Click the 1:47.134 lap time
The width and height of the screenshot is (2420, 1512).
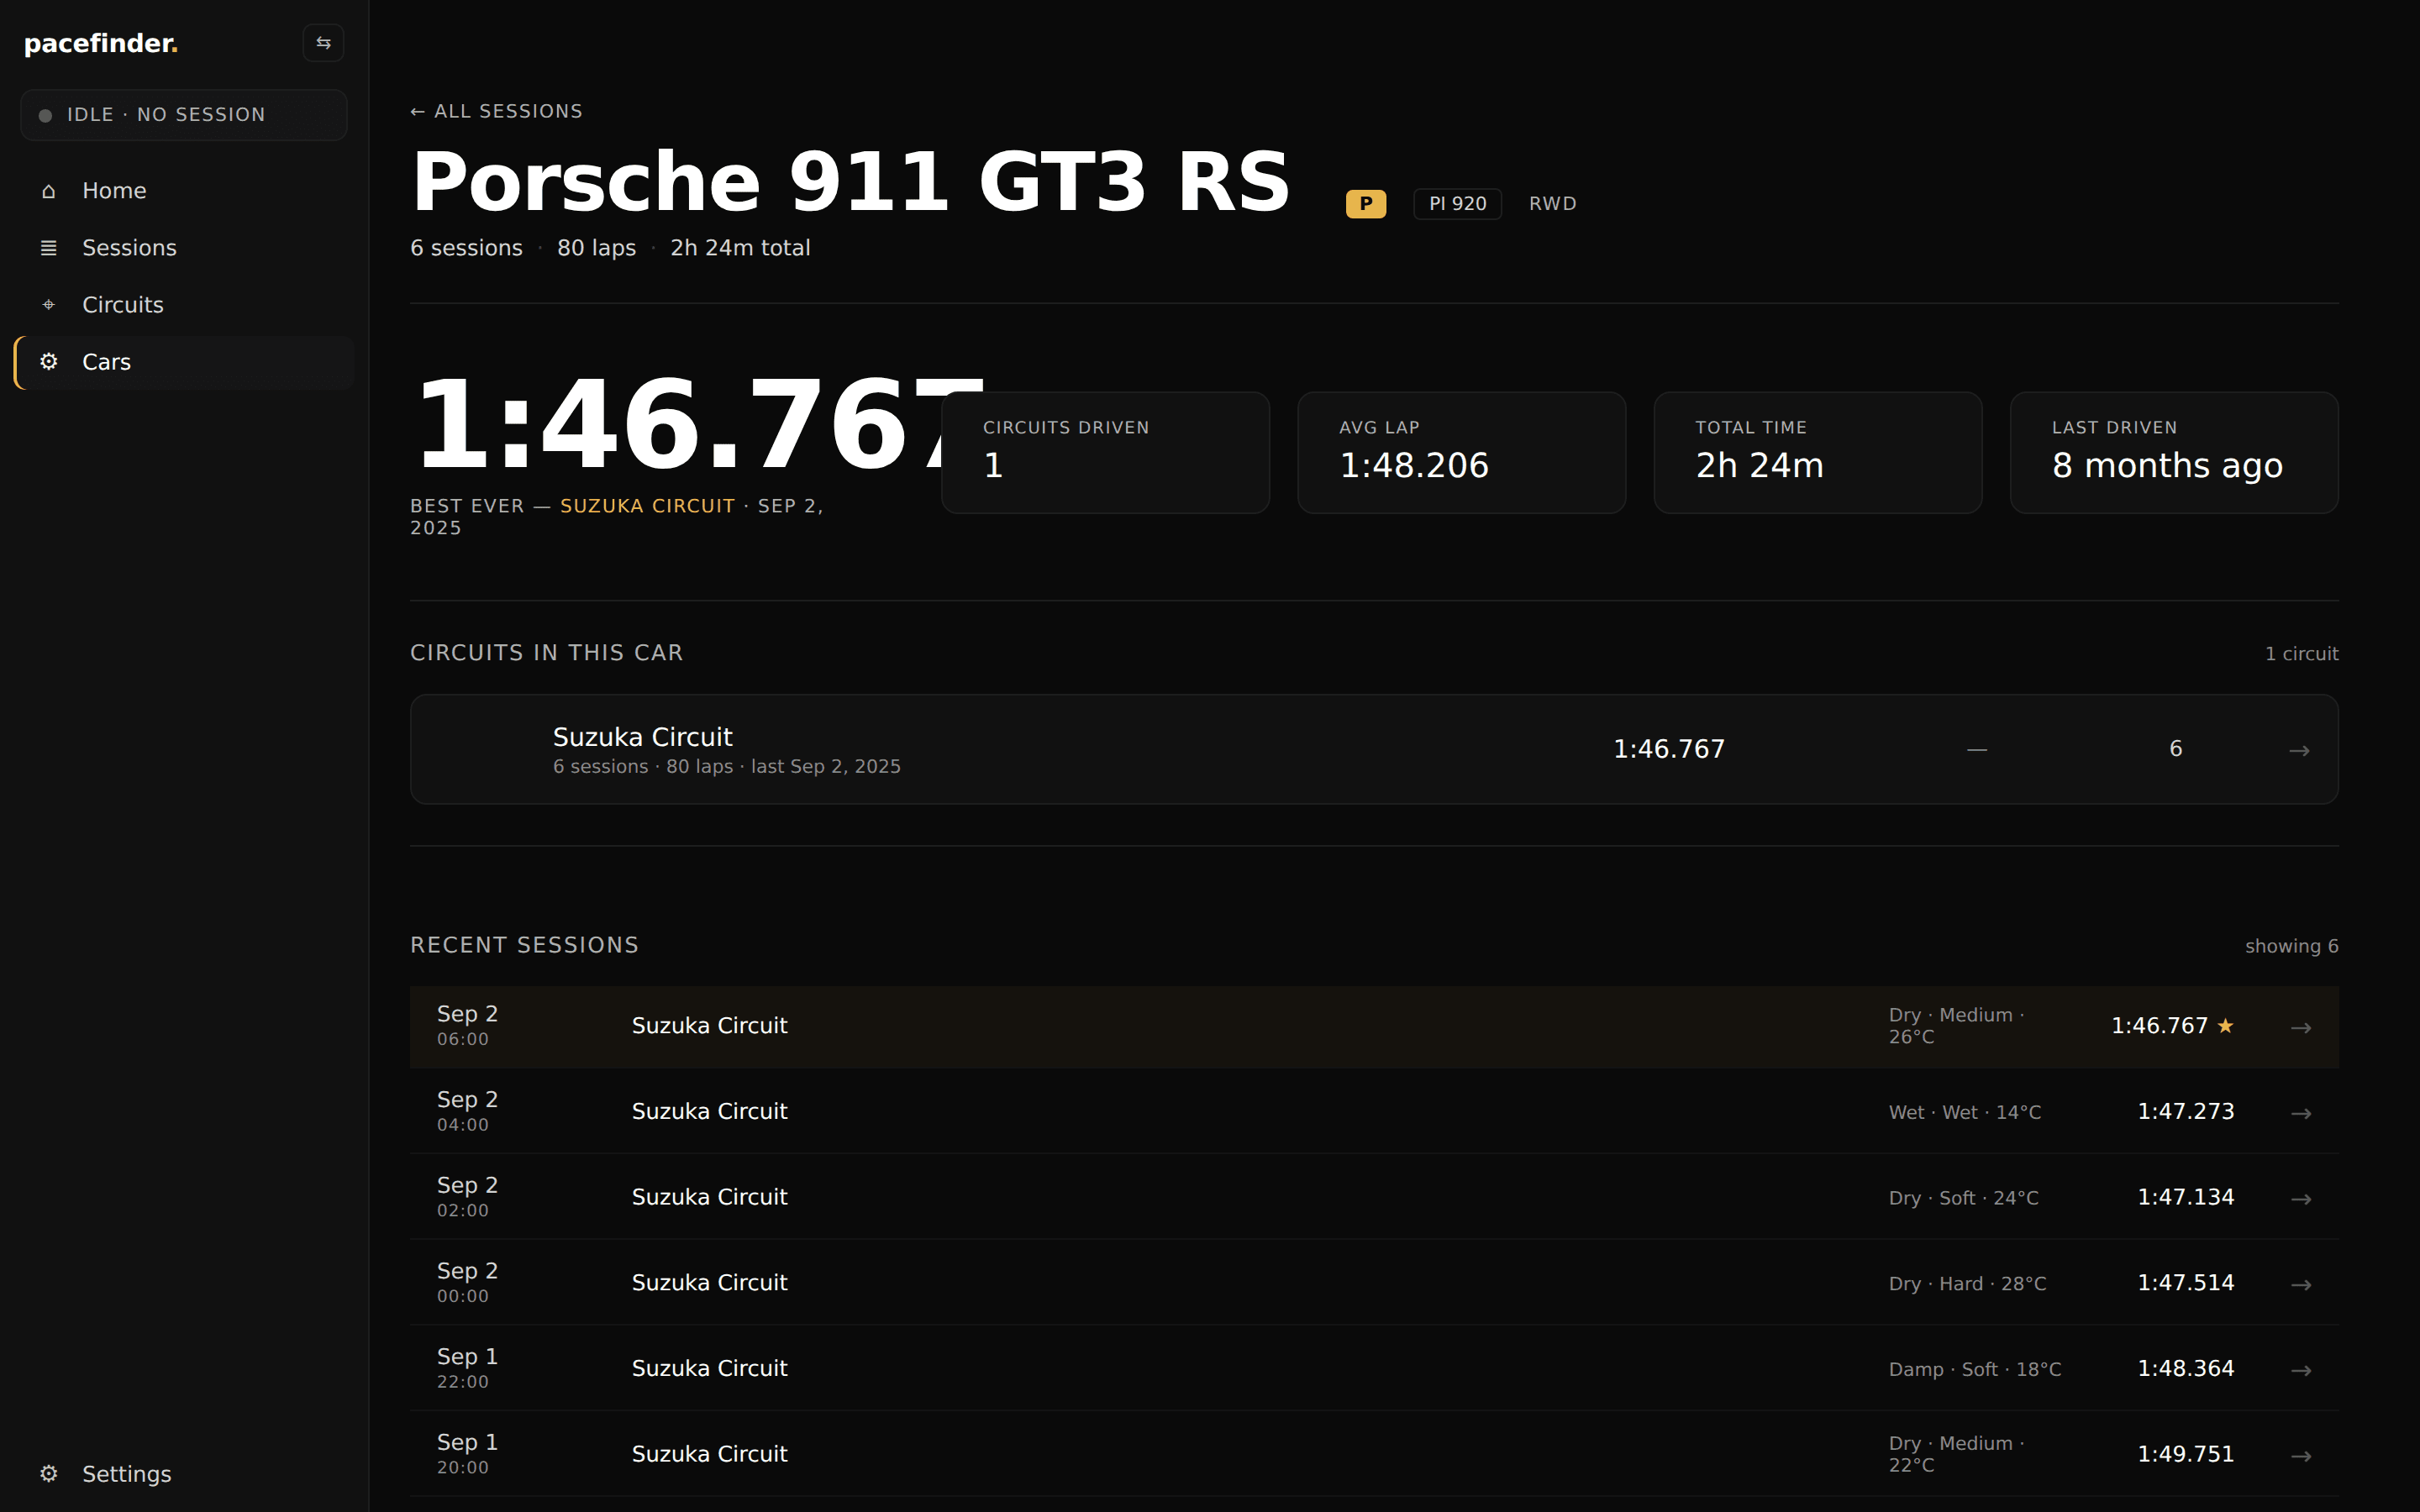click(2185, 1197)
